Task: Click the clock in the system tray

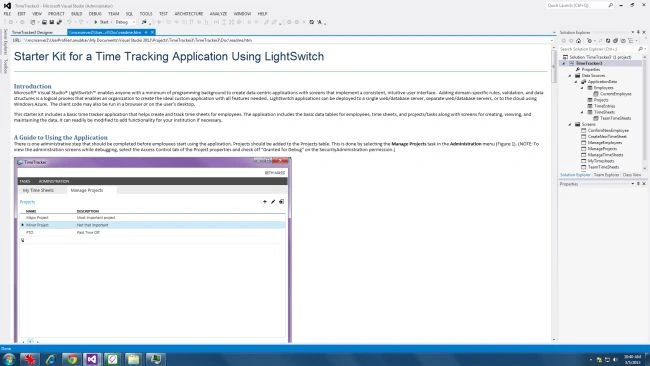Action: [632, 359]
